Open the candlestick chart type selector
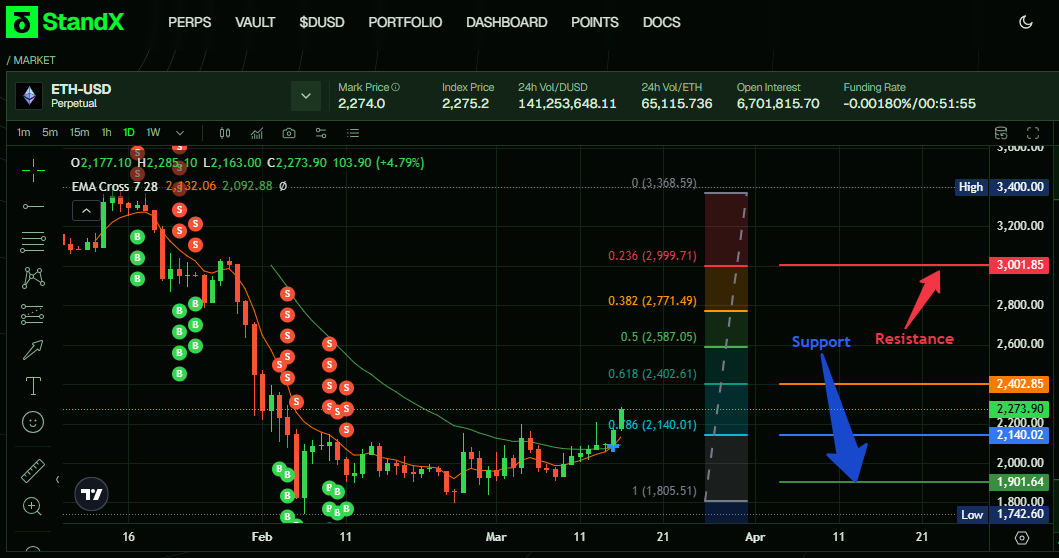The height and width of the screenshot is (558, 1059). [x=225, y=133]
